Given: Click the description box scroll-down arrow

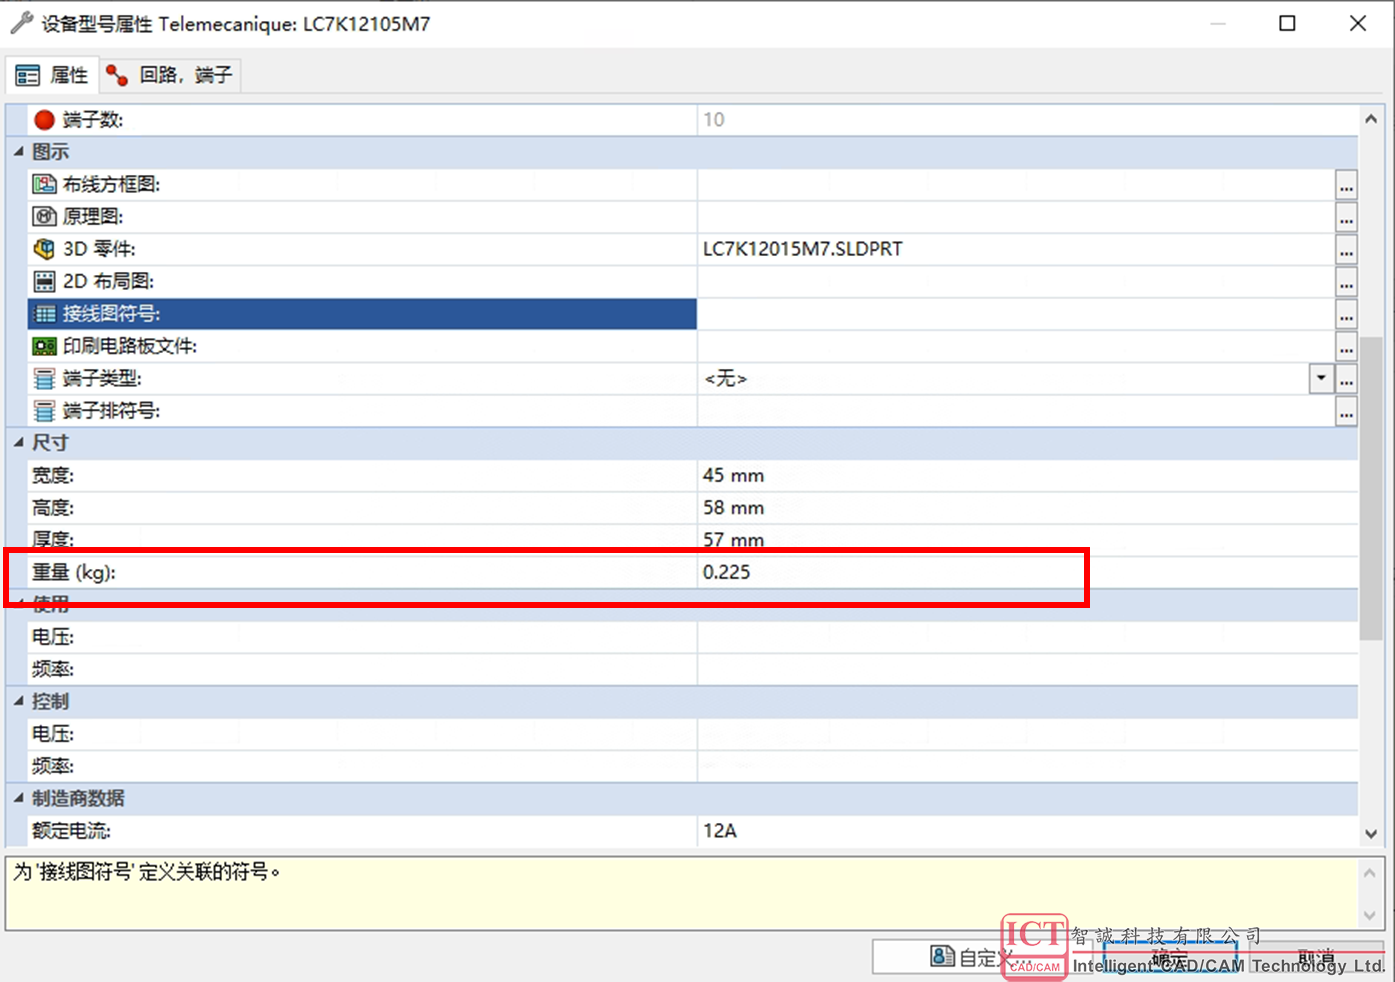Looking at the screenshot, I should point(1370,915).
